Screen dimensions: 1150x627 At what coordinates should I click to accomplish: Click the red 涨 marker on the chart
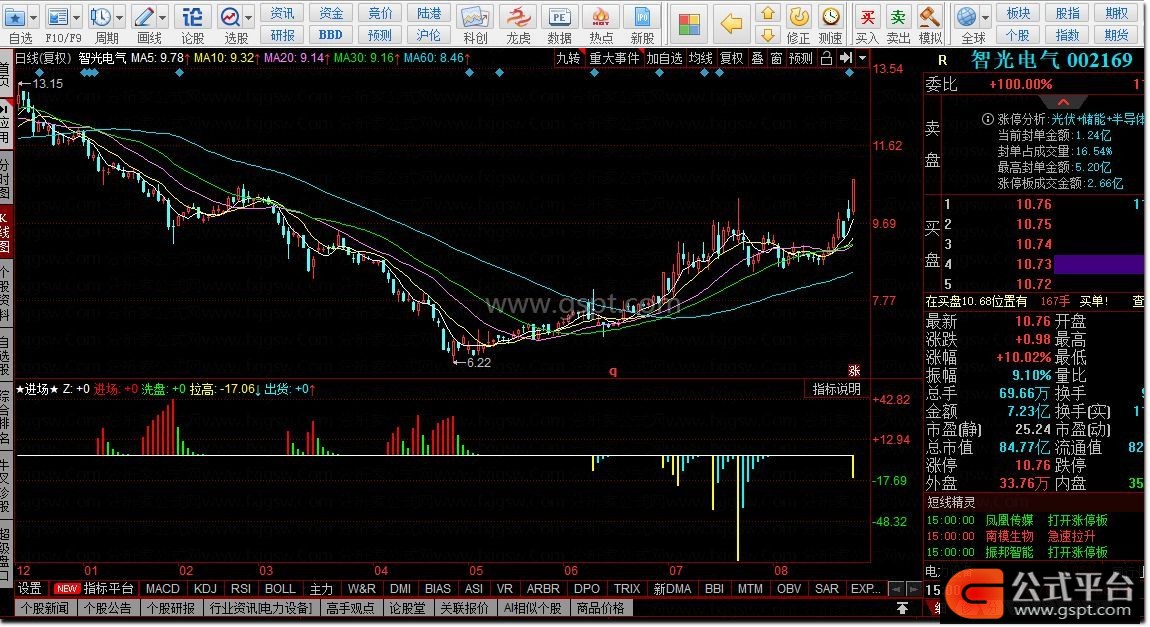pos(854,370)
